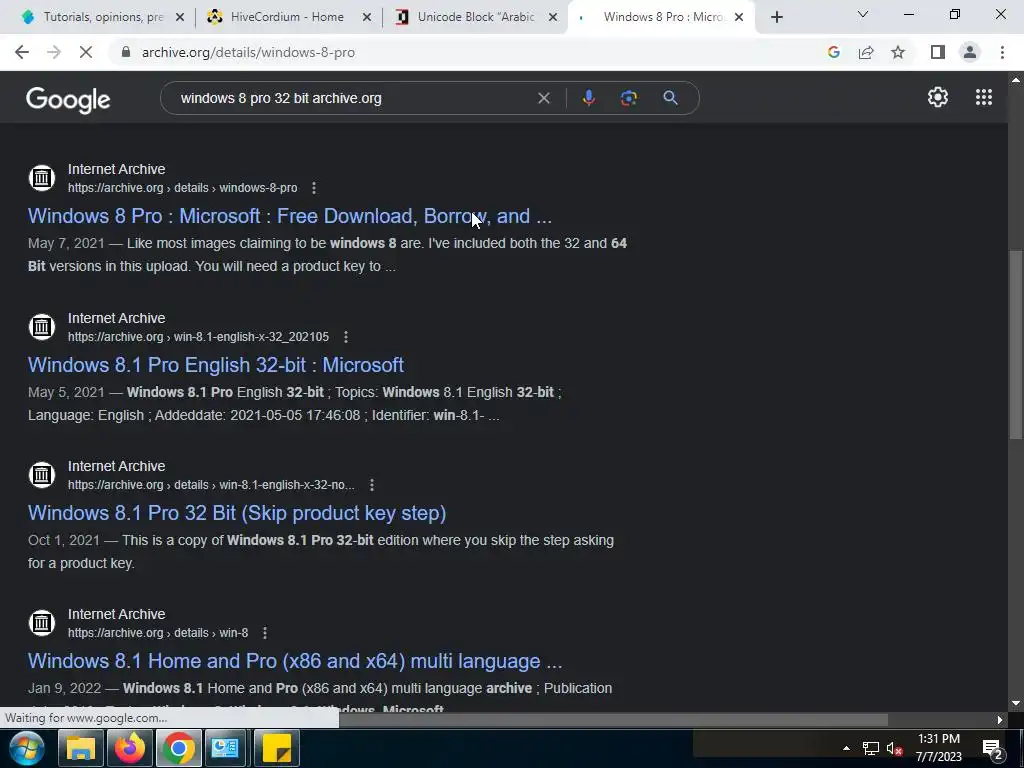Switch to Unicode Block Arabic tab

(476, 17)
